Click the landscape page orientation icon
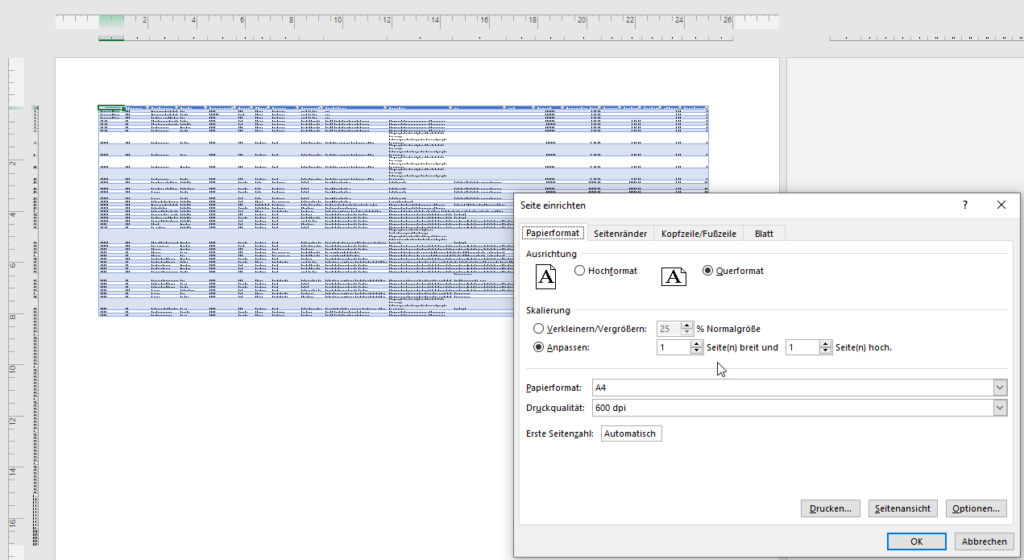Viewport: 1024px width, 560px height. coord(676,275)
